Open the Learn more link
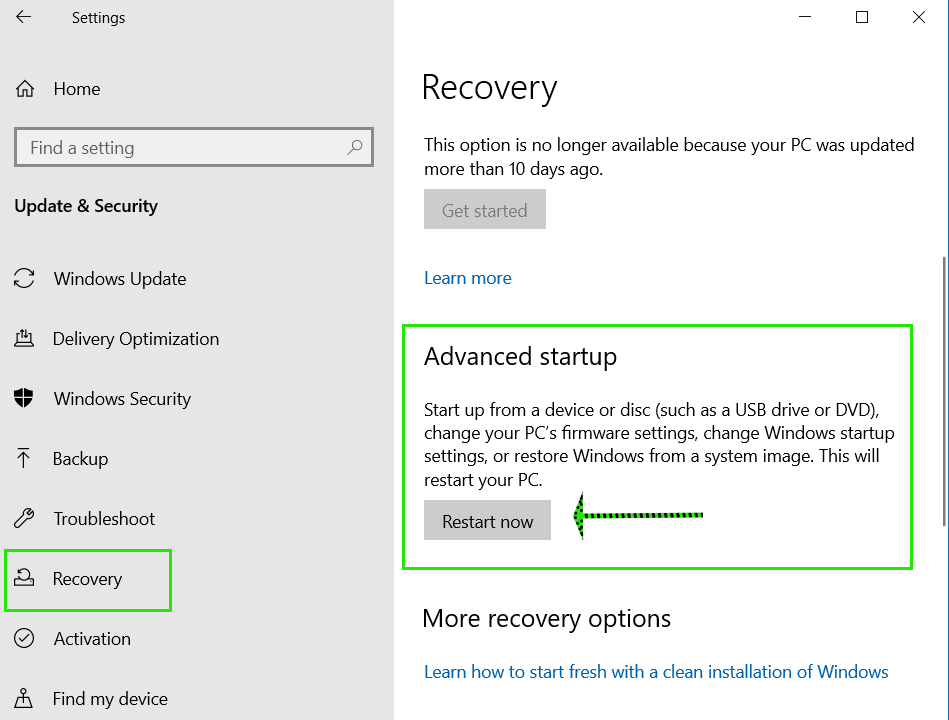 (468, 278)
